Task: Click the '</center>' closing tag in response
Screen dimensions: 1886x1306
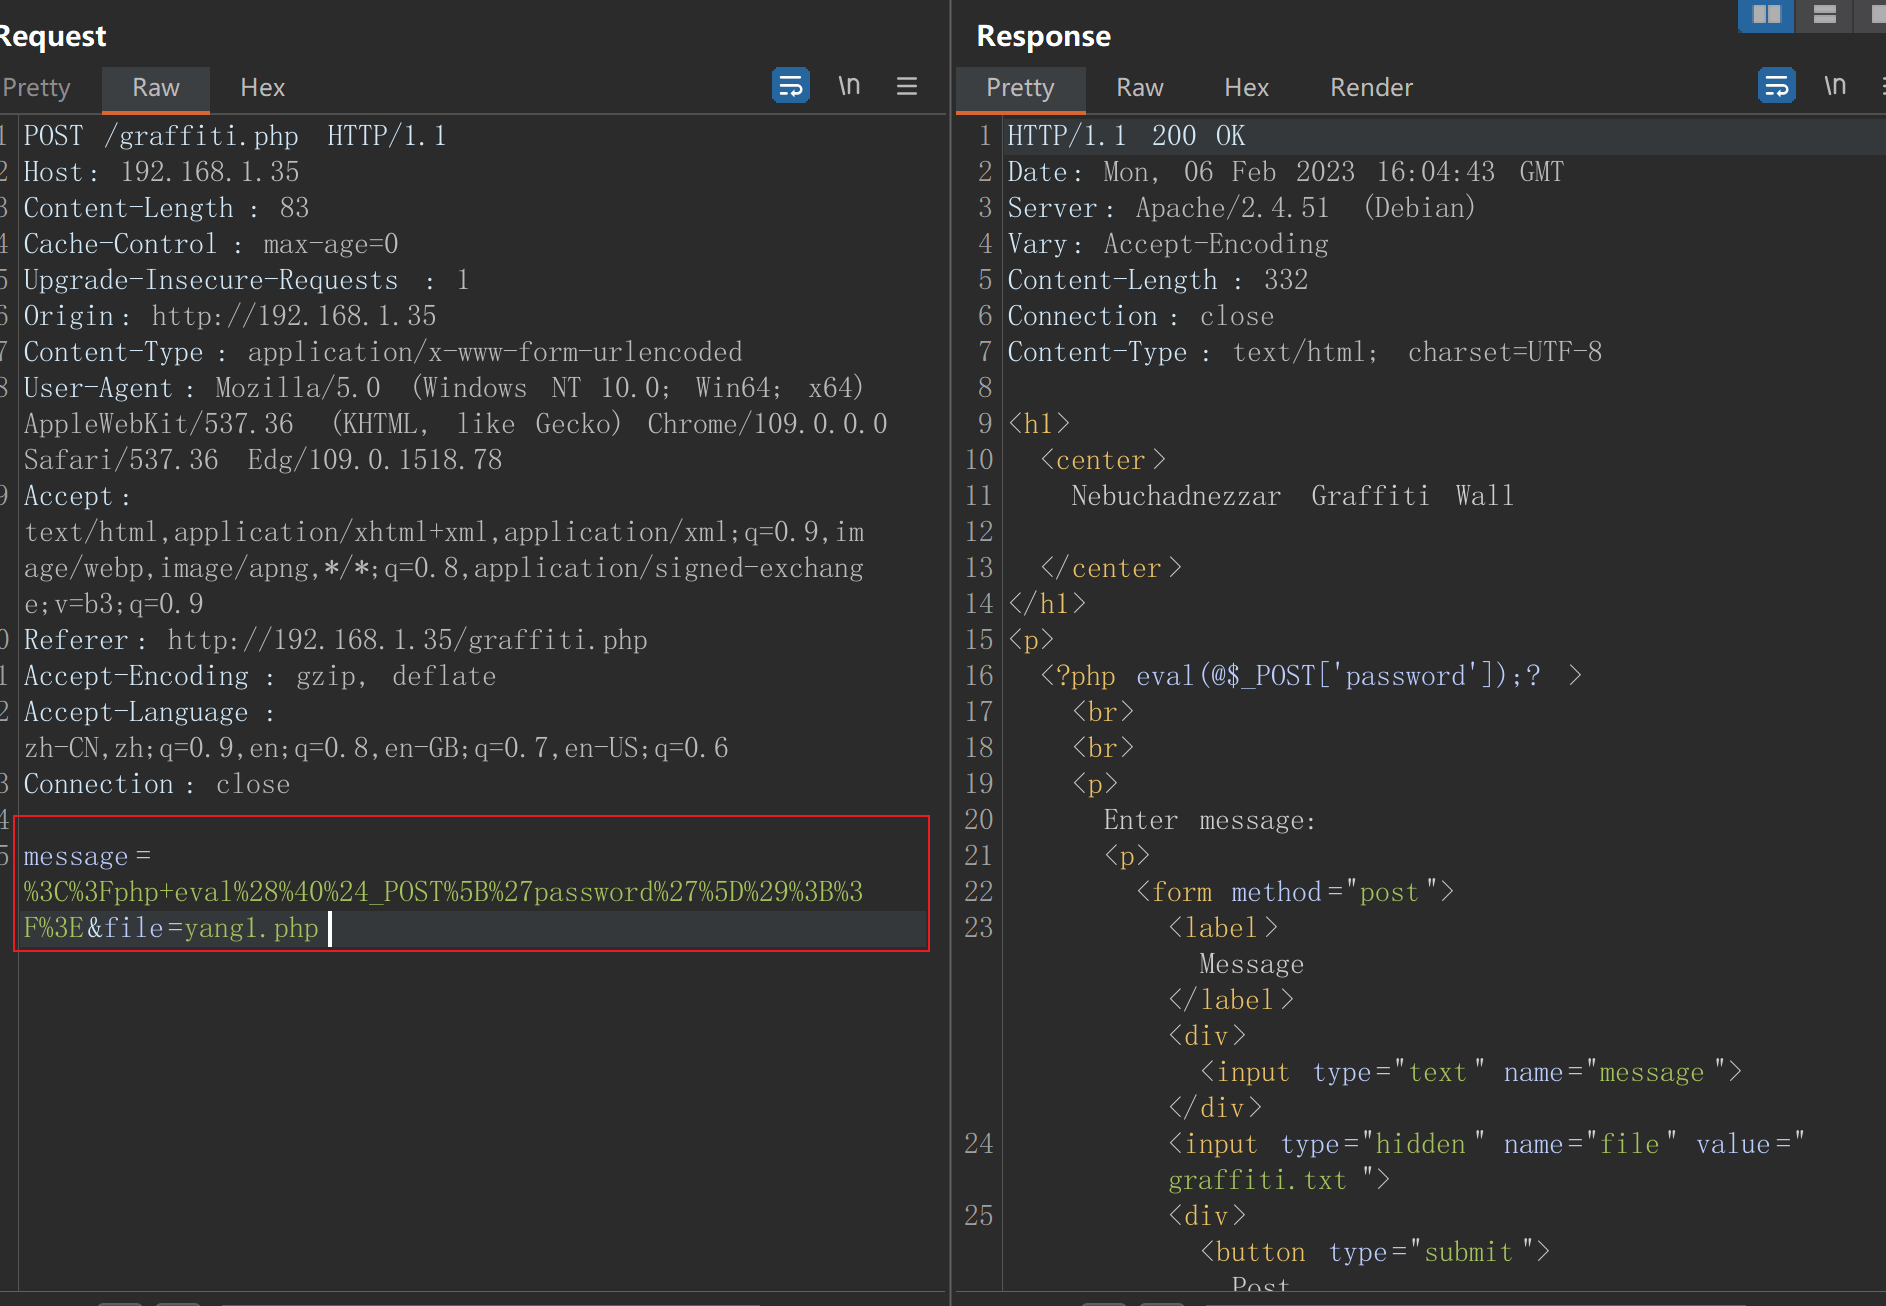Action: 1111,568
